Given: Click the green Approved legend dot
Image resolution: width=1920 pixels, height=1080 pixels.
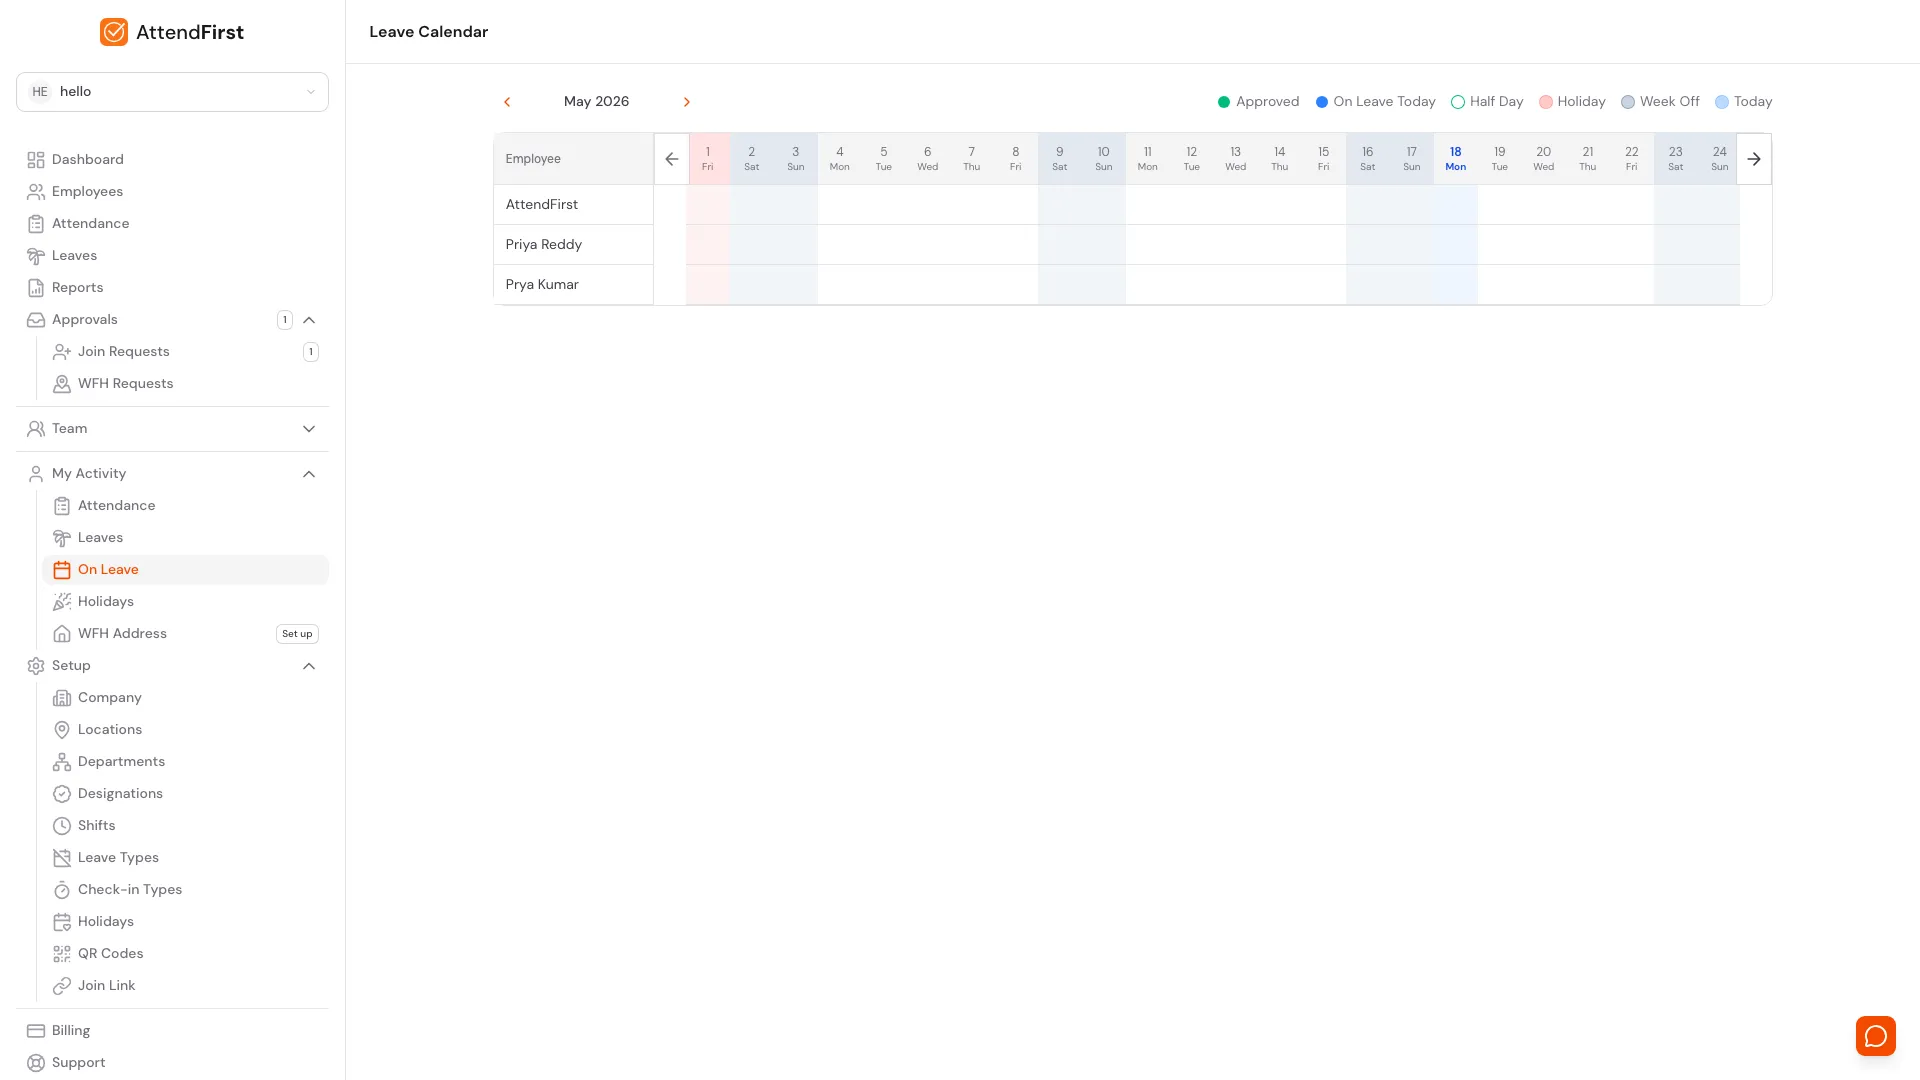Looking at the screenshot, I should tap(1224, 102).
